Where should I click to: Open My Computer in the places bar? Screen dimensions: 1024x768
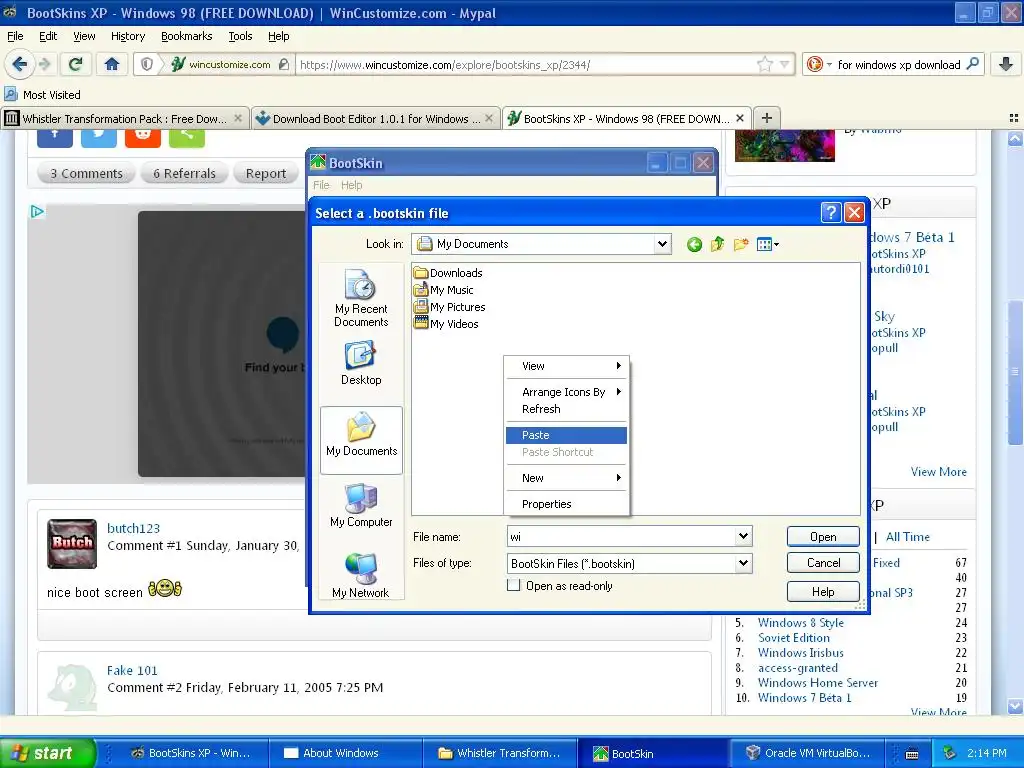click(x=361, y=505)
